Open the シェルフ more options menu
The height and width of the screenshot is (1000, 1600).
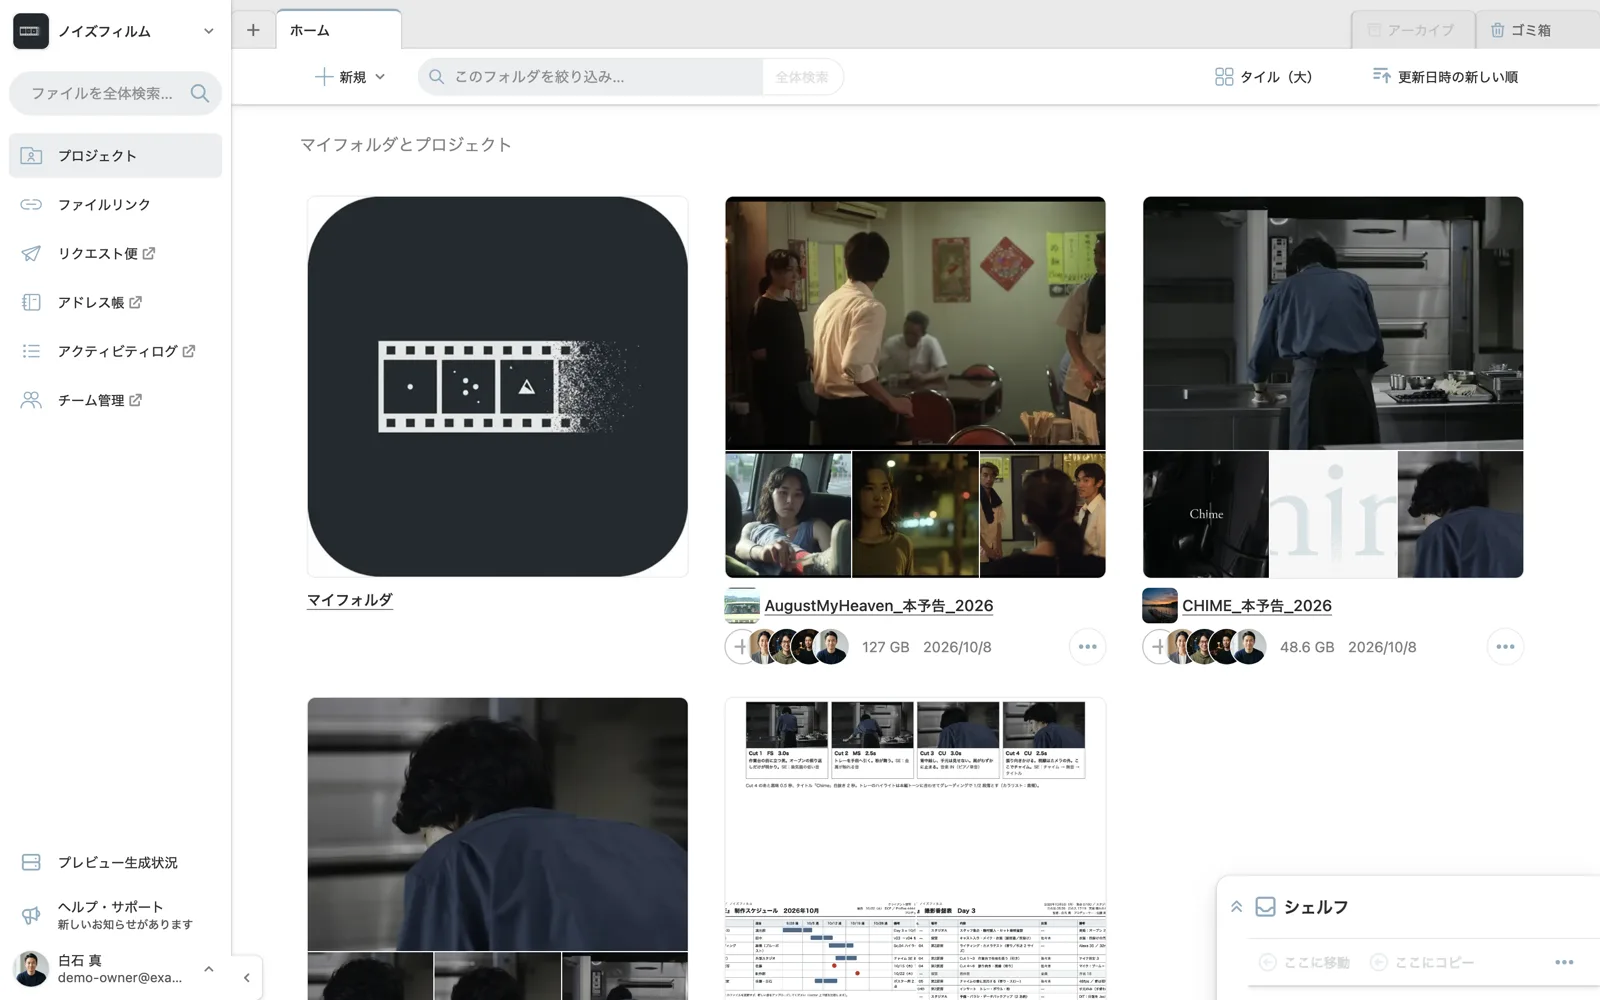tap(1564, 962)
